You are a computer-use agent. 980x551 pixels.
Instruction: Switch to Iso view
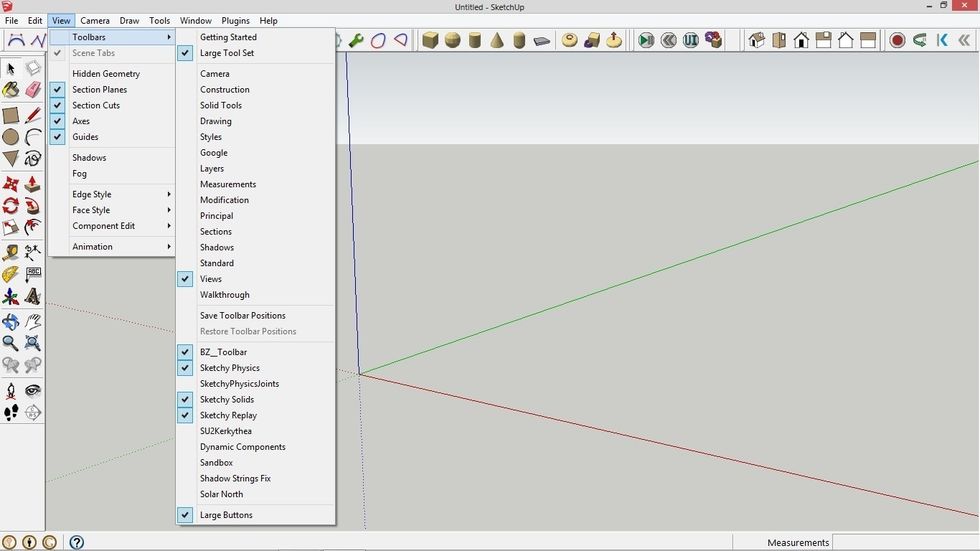757,41
